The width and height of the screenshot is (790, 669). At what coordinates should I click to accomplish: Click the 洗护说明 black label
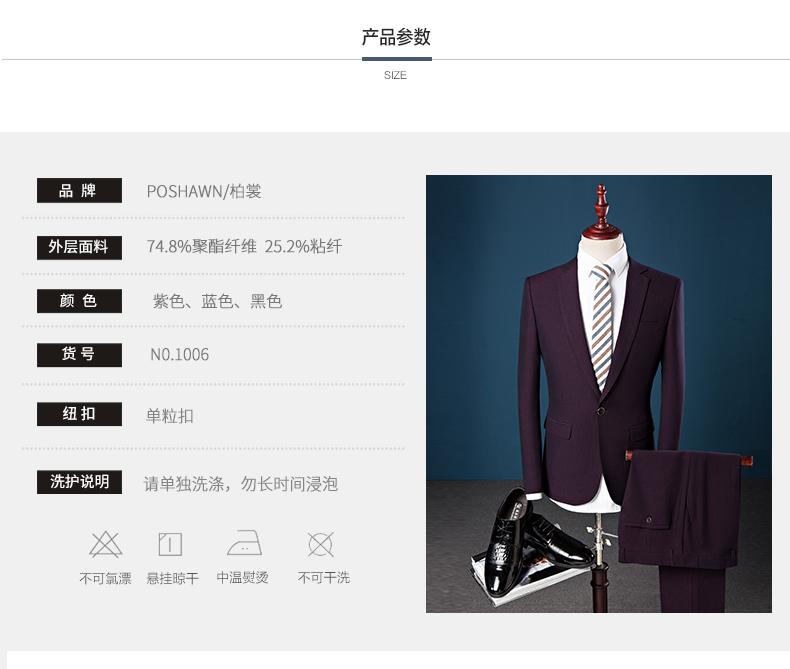(x=79, y=482)
